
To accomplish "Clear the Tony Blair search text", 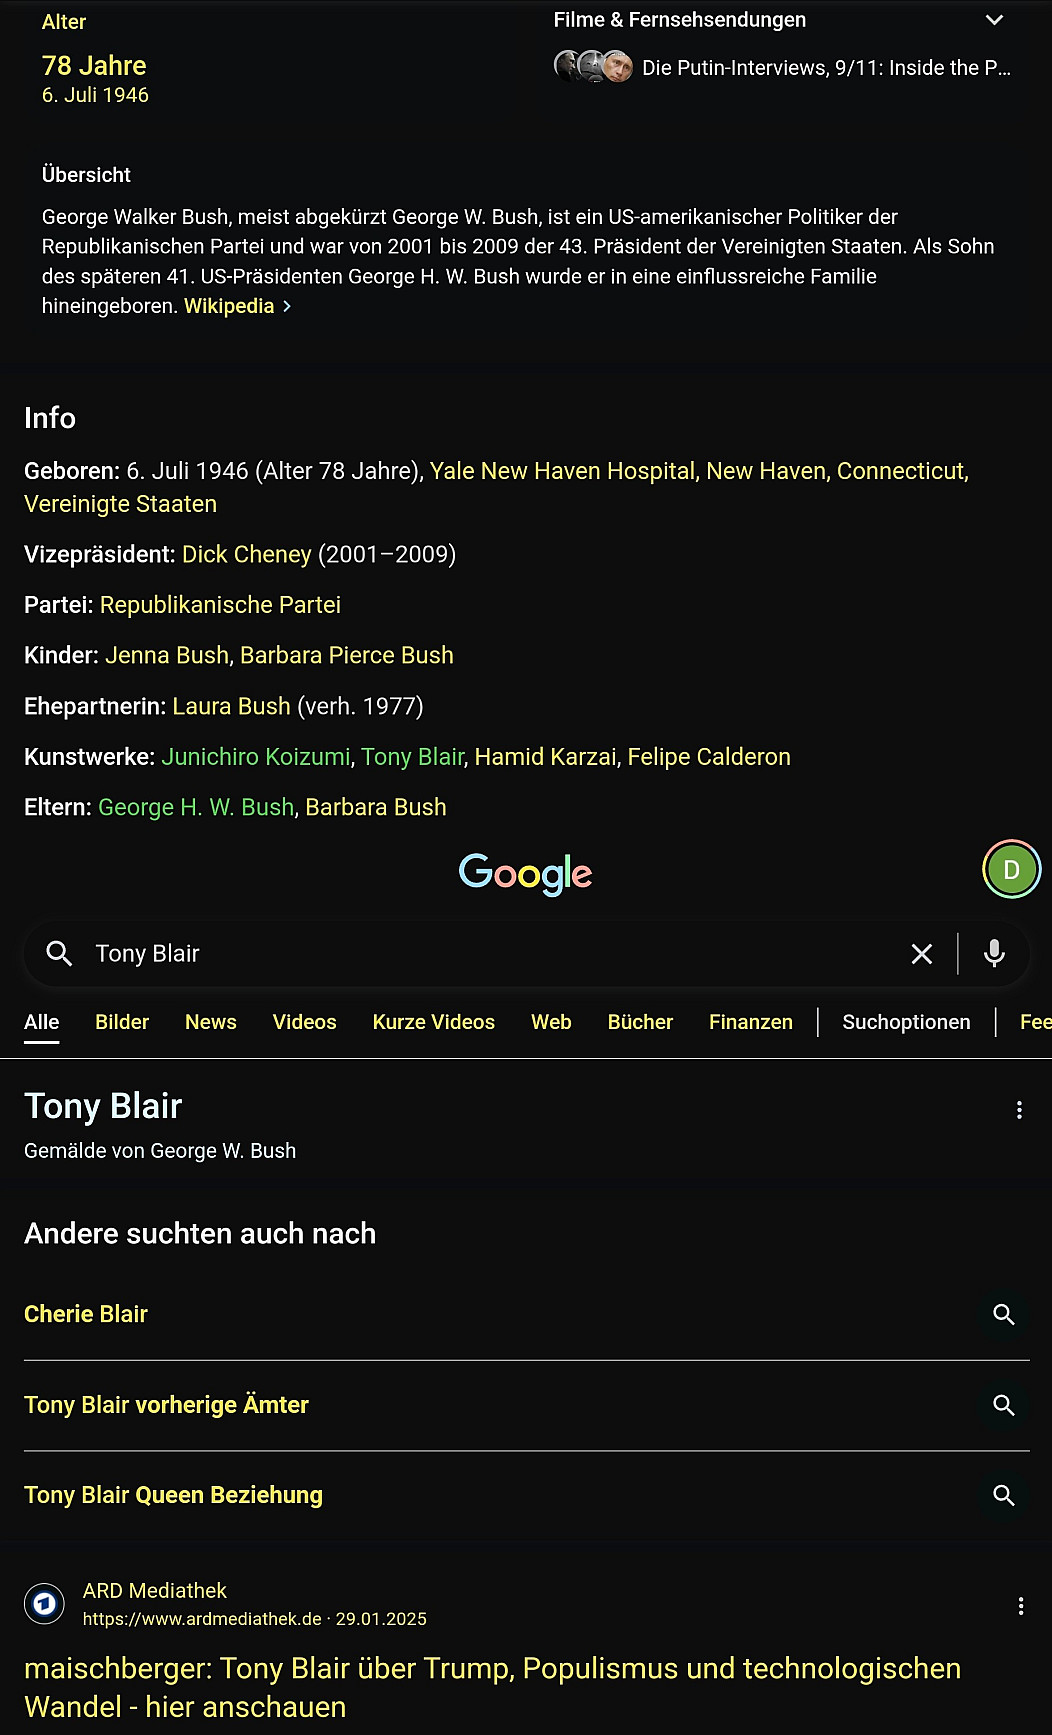I will pos(922,954).
